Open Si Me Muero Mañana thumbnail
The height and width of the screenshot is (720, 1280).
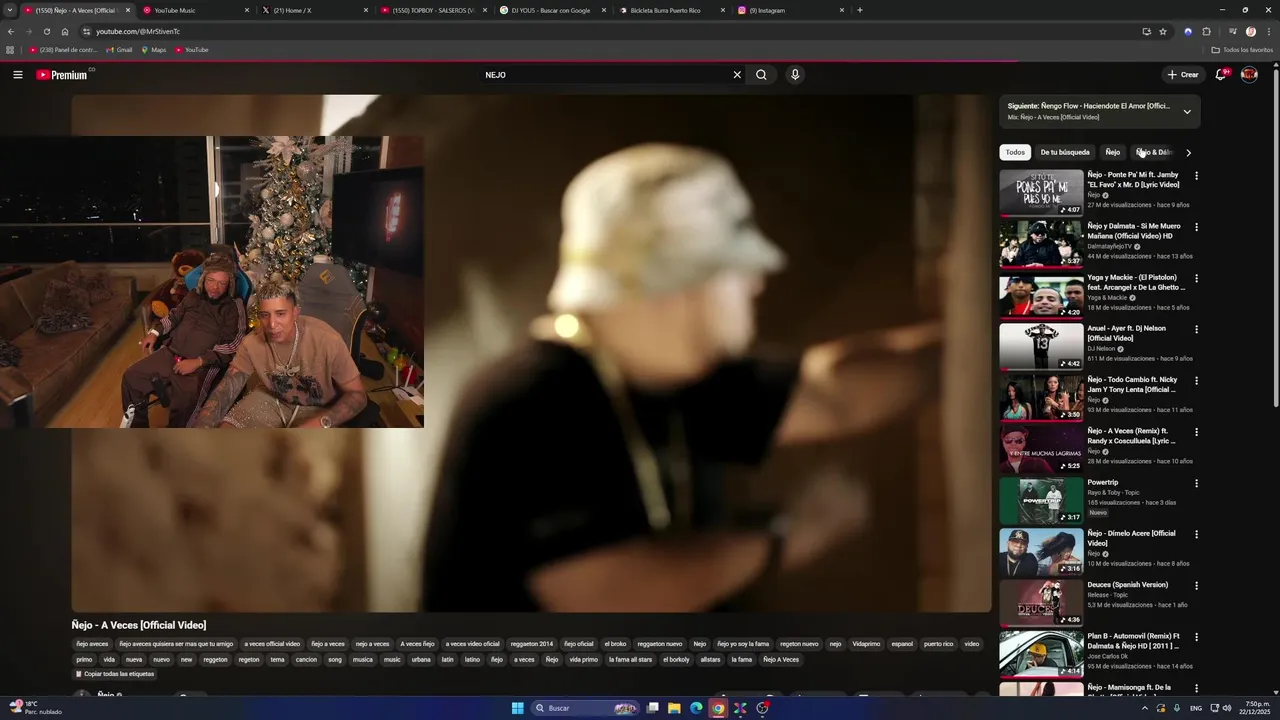[1041, 244]
